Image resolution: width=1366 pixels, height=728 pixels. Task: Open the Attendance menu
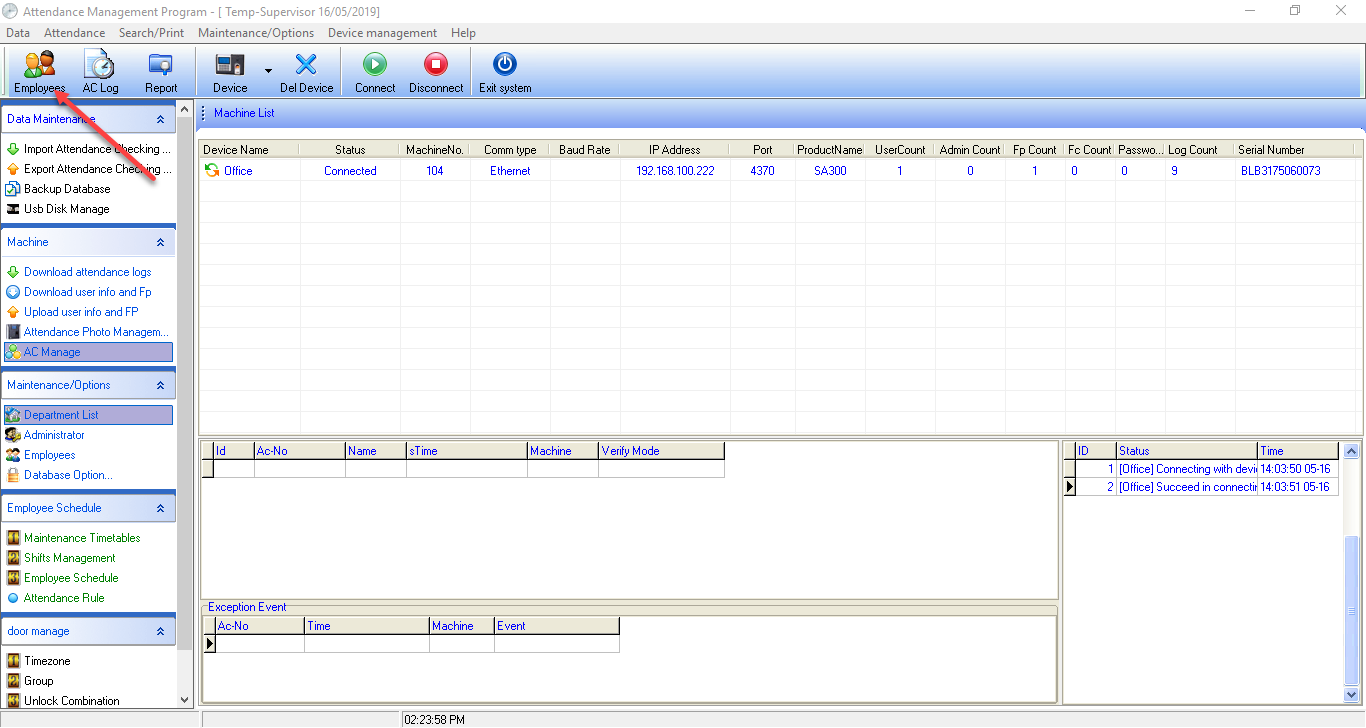click(x=74, y=33)
